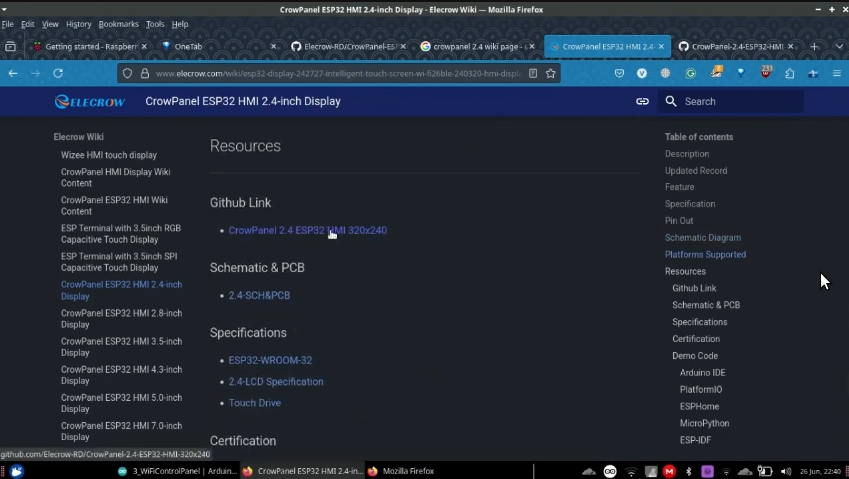Open the Extensions puzzle-piece icon

point(789,73)
